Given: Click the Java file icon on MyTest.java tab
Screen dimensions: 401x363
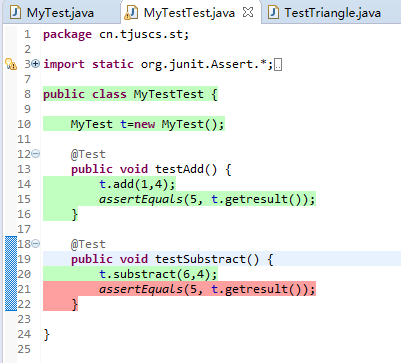Looking at the screenshot, I should [16, 13].
